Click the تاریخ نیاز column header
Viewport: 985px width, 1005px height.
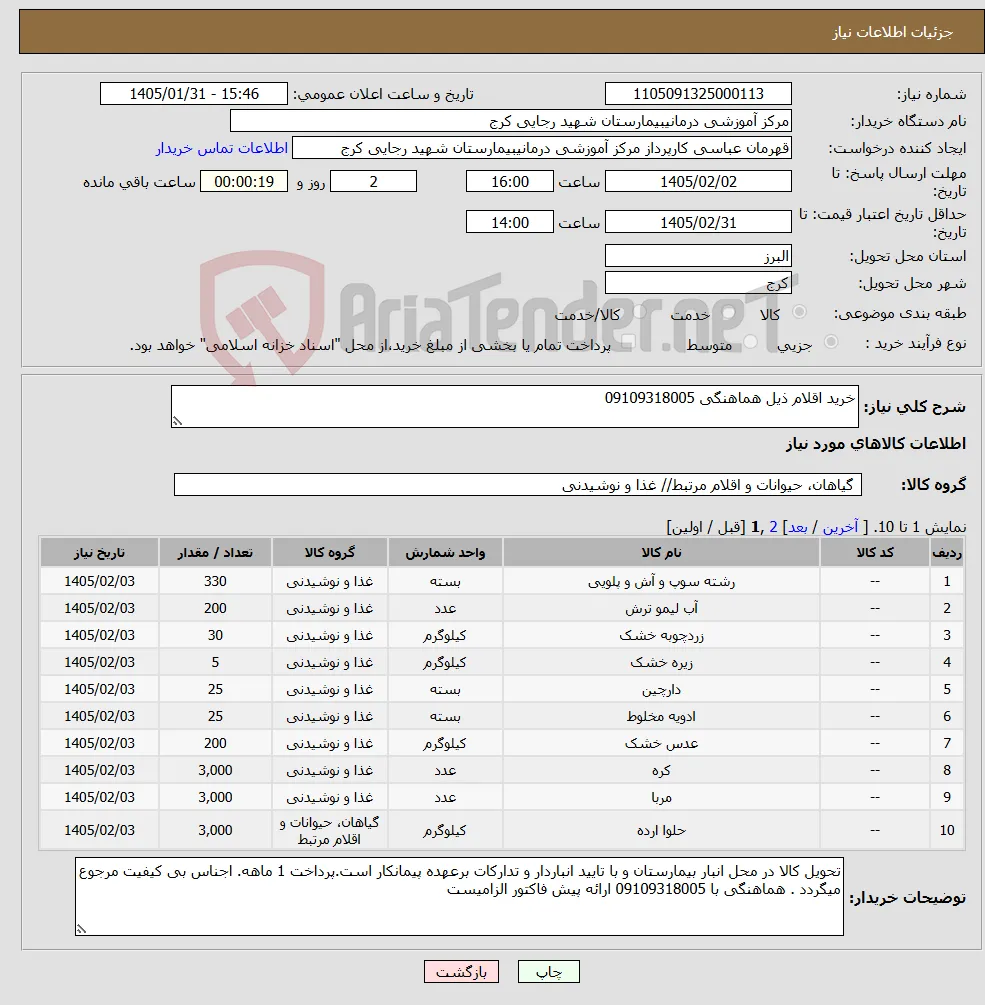pyautogui.click(x=99, y=552)
